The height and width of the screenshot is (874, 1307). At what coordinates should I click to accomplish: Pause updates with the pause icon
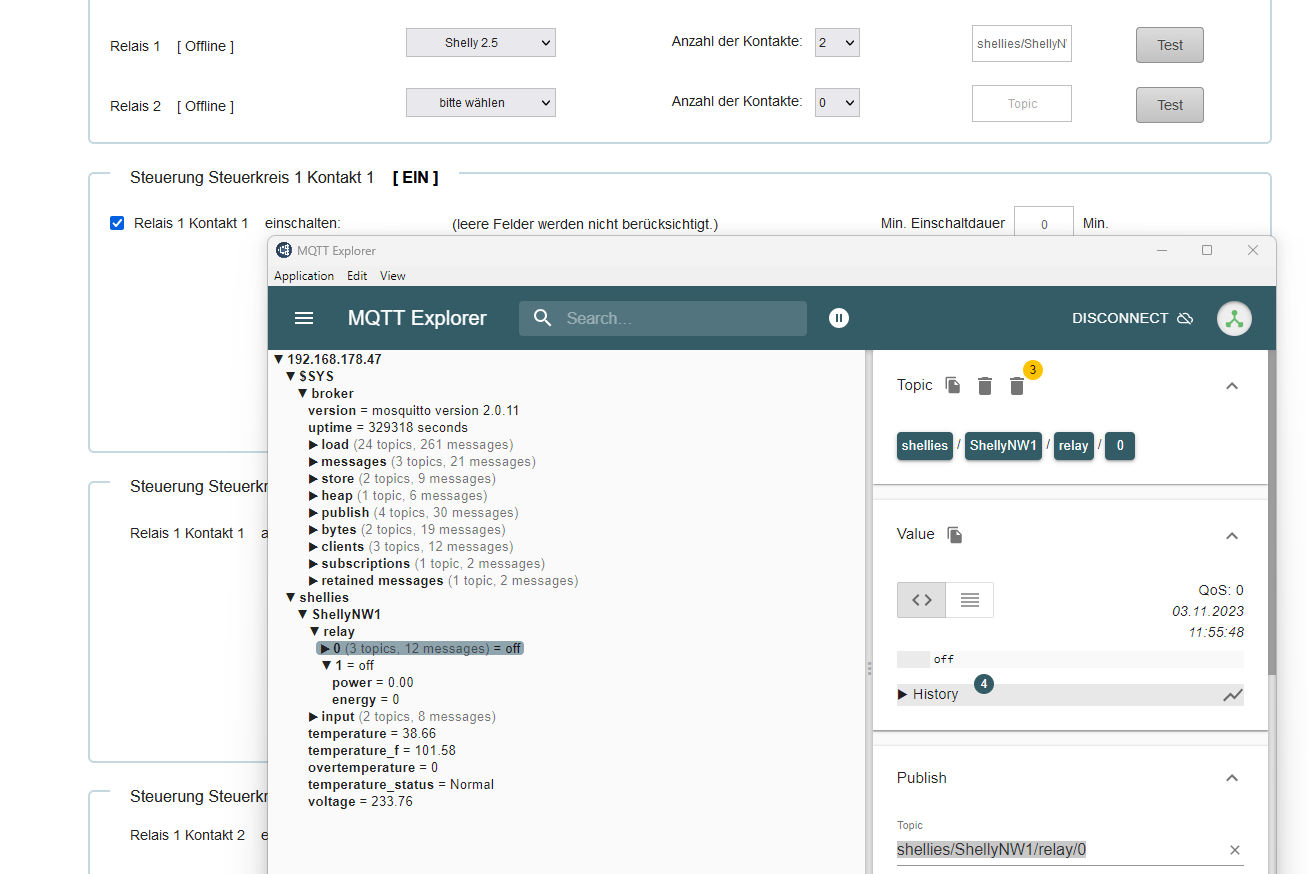[839, 318]
